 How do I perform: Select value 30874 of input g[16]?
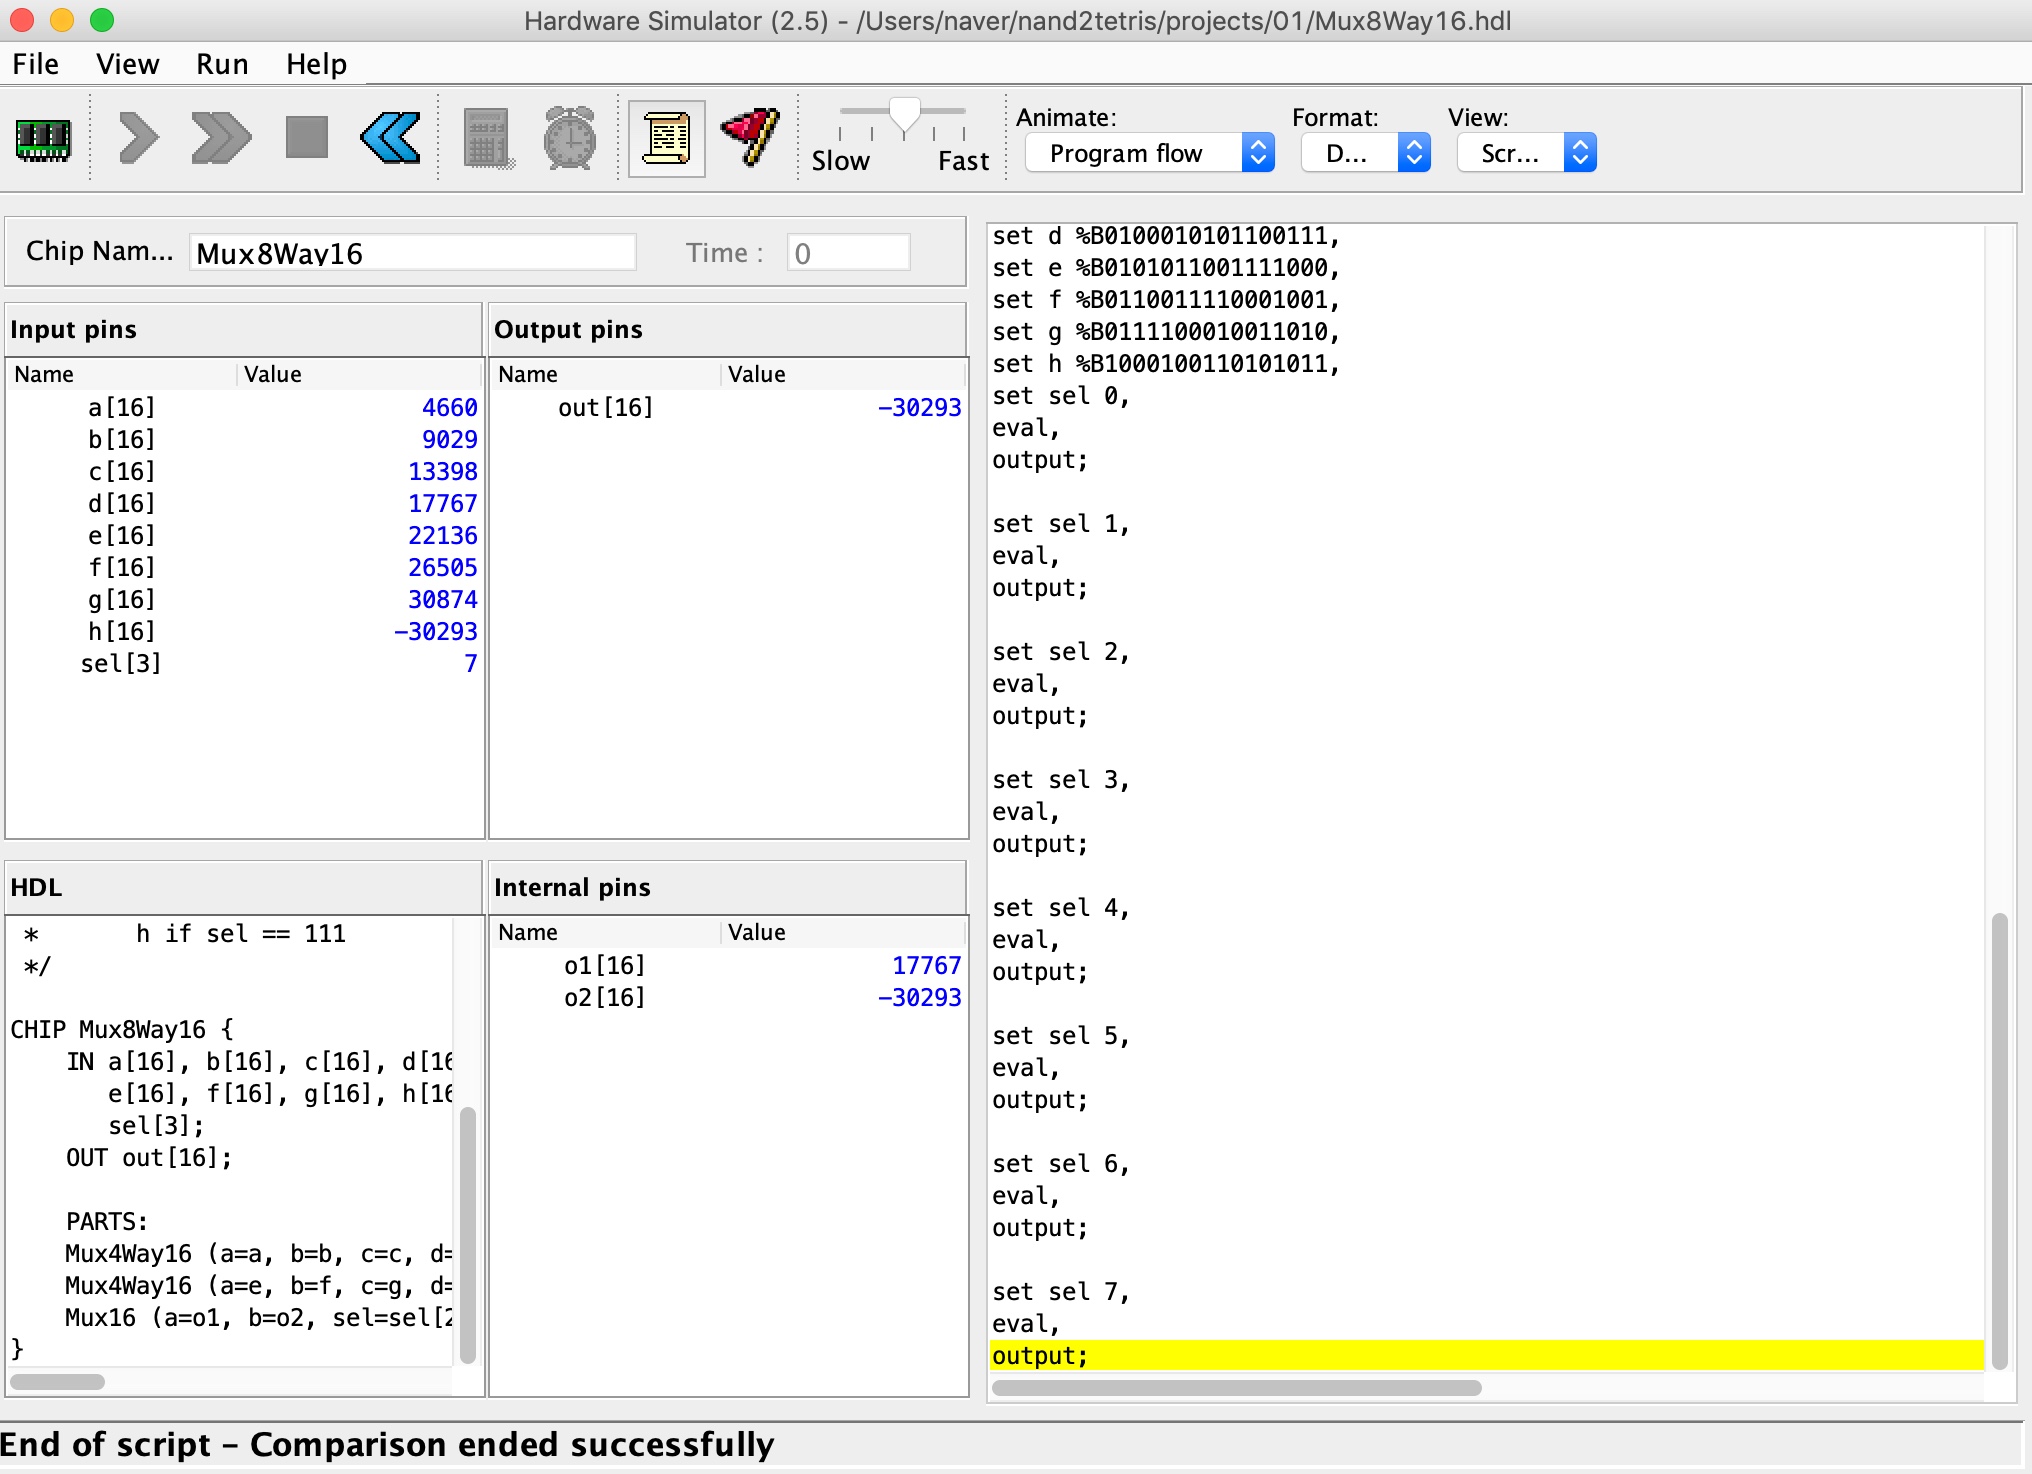tap(442, 600)
